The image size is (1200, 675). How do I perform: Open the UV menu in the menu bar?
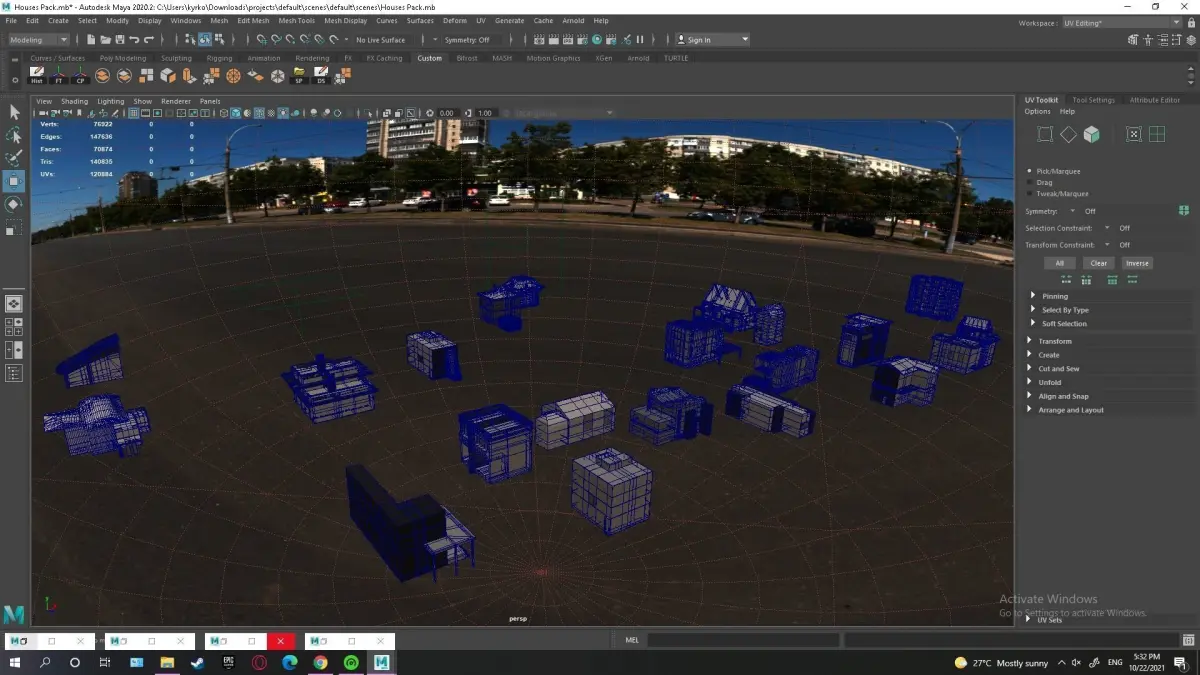tap(480, 20)
